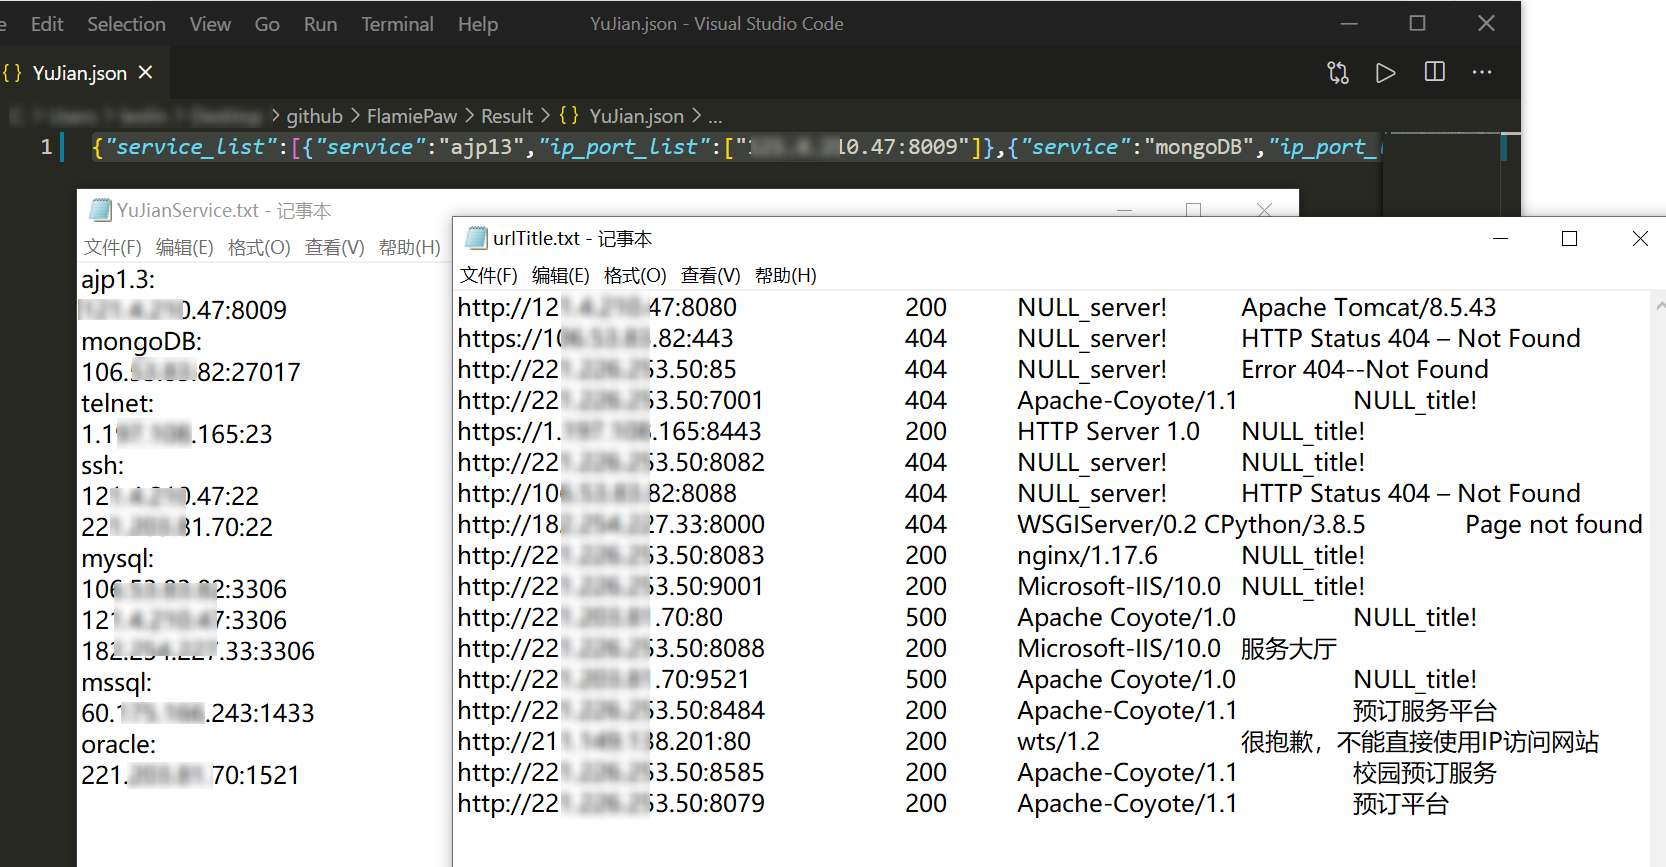
Task: Click the "telnet:" line in YuJianService.txt
Action: (x=117, y=403)
